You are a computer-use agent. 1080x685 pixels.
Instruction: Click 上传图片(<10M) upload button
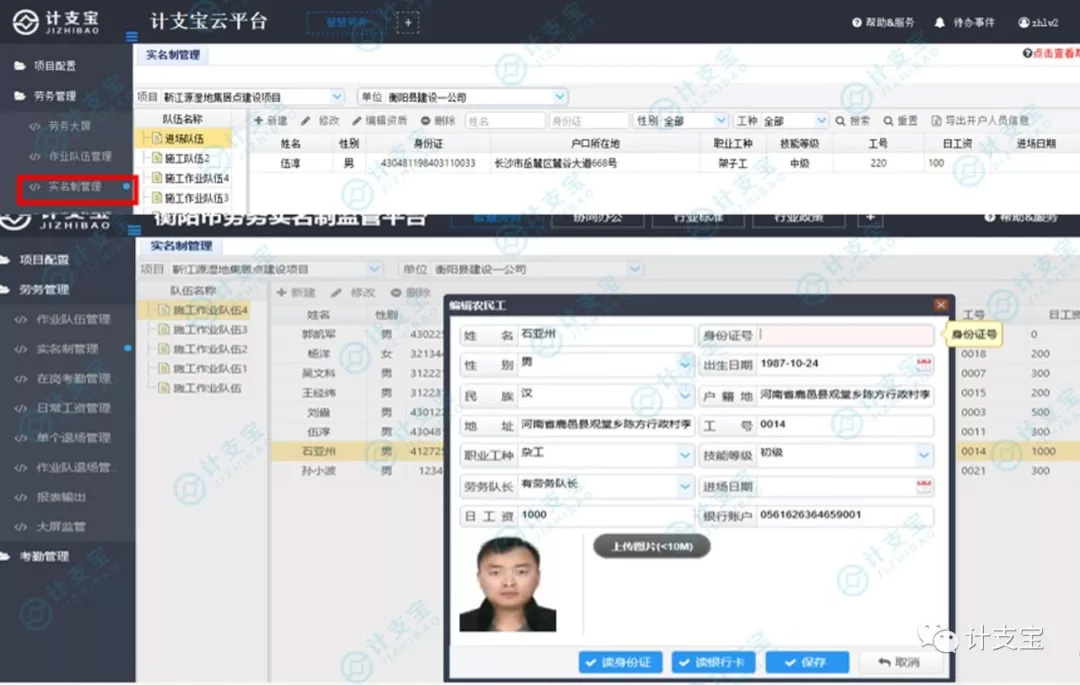652,547
